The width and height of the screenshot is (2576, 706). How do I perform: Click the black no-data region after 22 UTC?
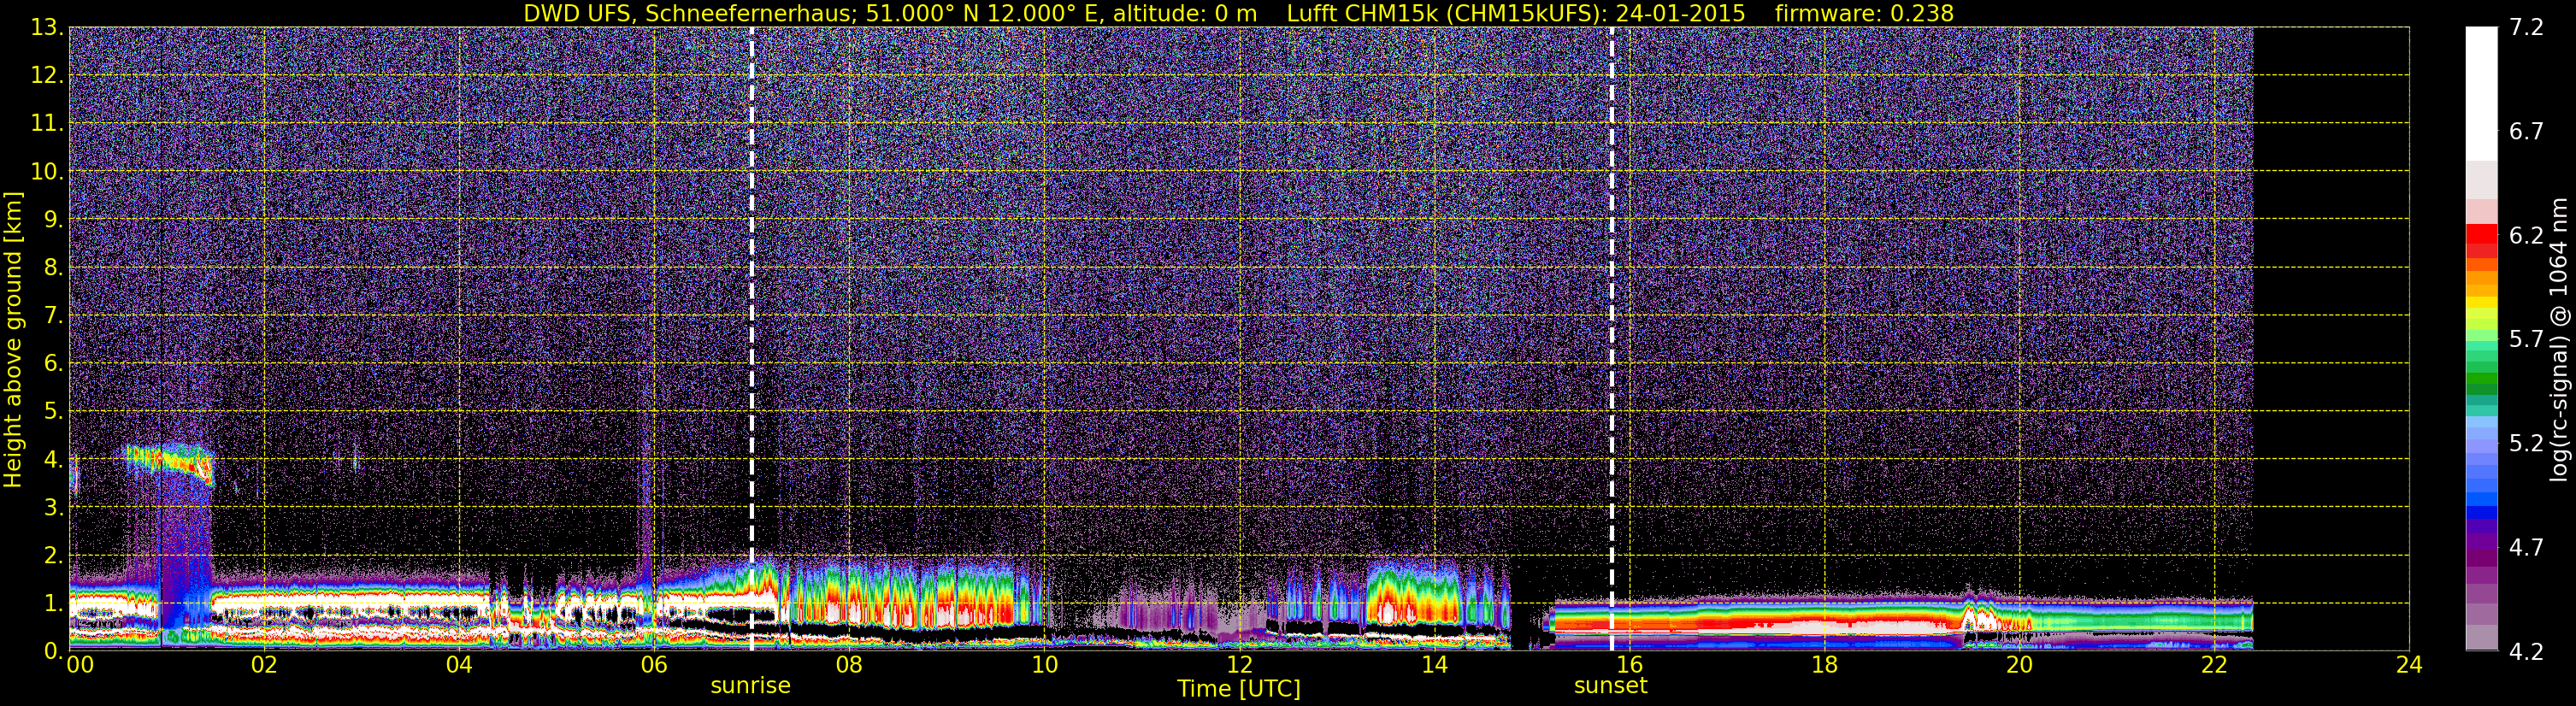click(2331, 339)
